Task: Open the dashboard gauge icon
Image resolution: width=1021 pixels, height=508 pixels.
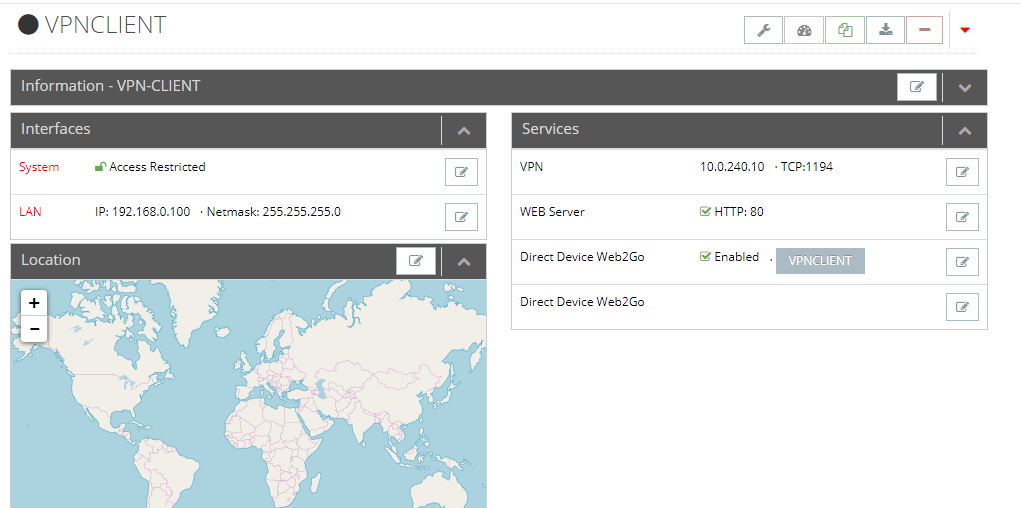Action: pyautogui.click(x=804, y=30)
